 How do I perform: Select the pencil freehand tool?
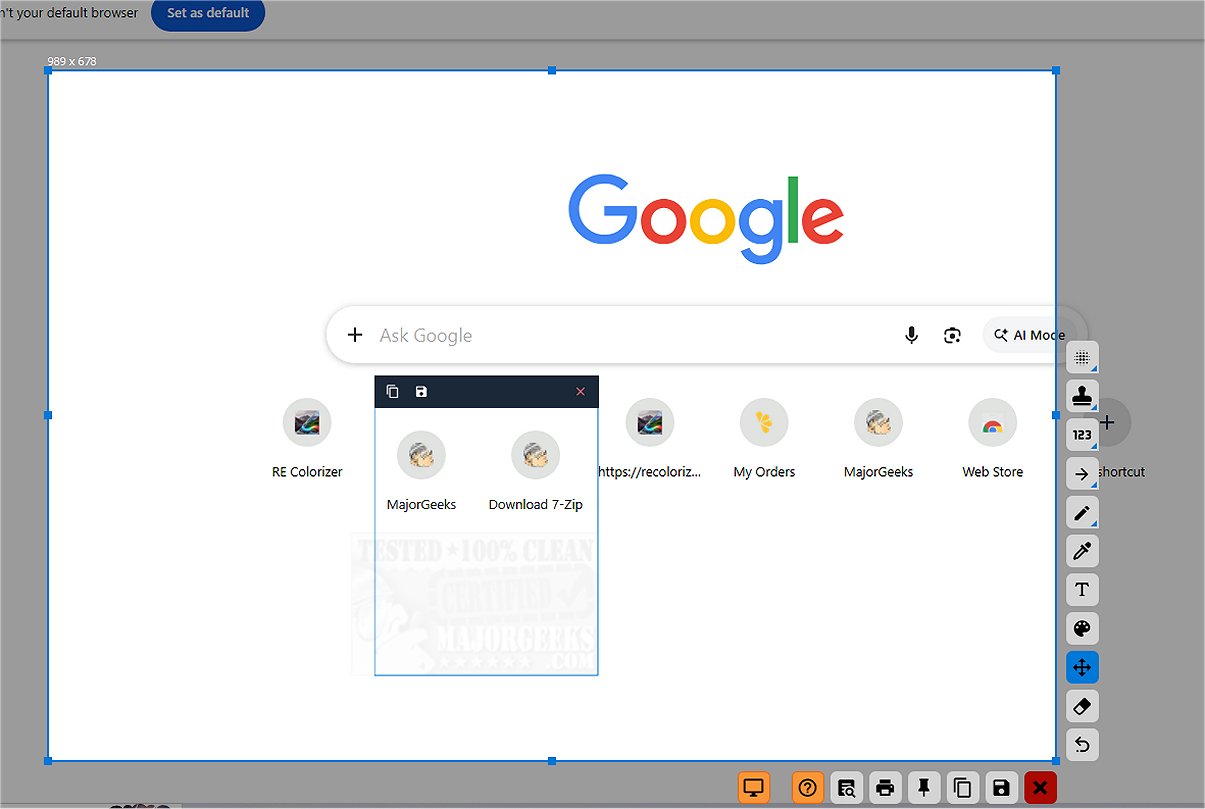coord(1082,513)
